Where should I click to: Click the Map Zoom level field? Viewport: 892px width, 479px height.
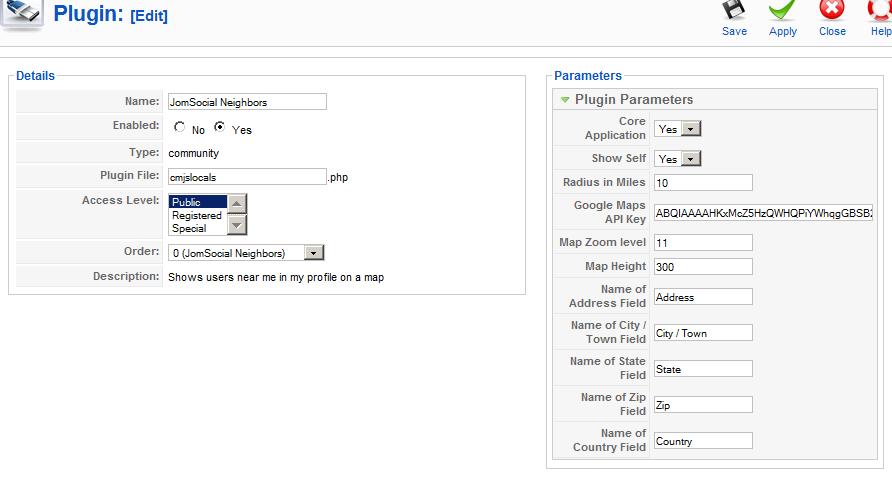coord(702,243)
